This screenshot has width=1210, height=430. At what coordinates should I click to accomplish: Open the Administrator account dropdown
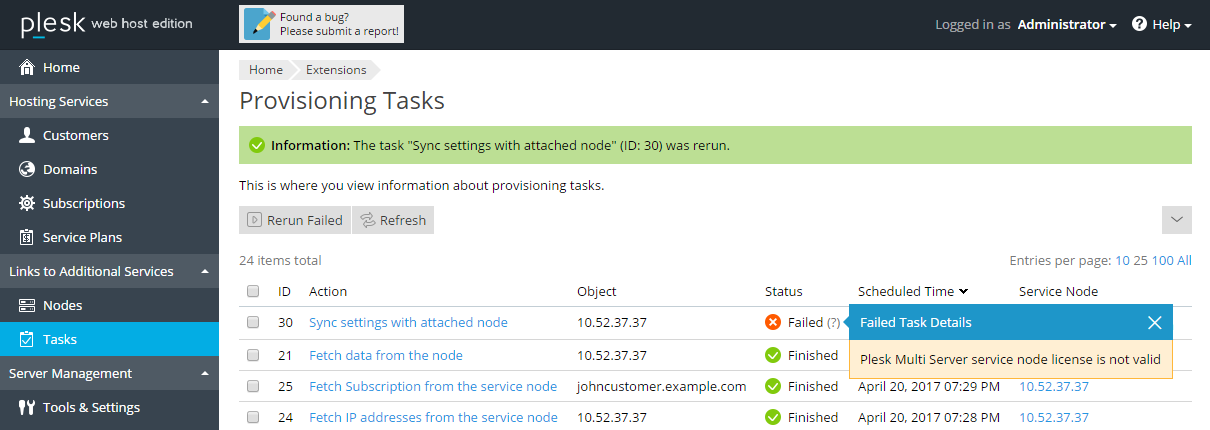coord(1066,24)
